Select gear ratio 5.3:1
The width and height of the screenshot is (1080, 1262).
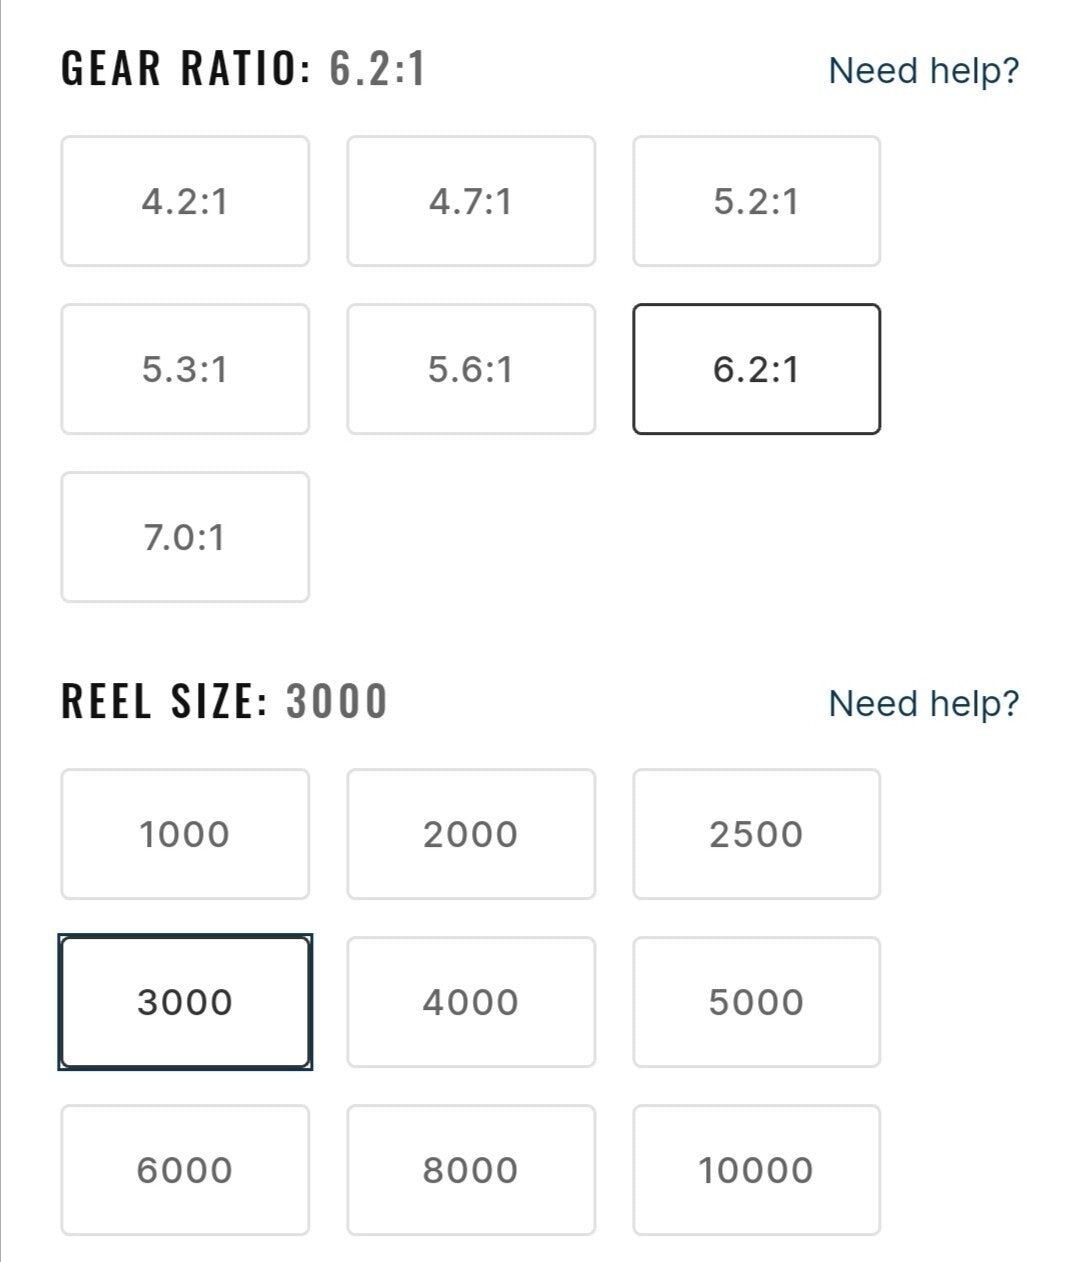[185, 370]
